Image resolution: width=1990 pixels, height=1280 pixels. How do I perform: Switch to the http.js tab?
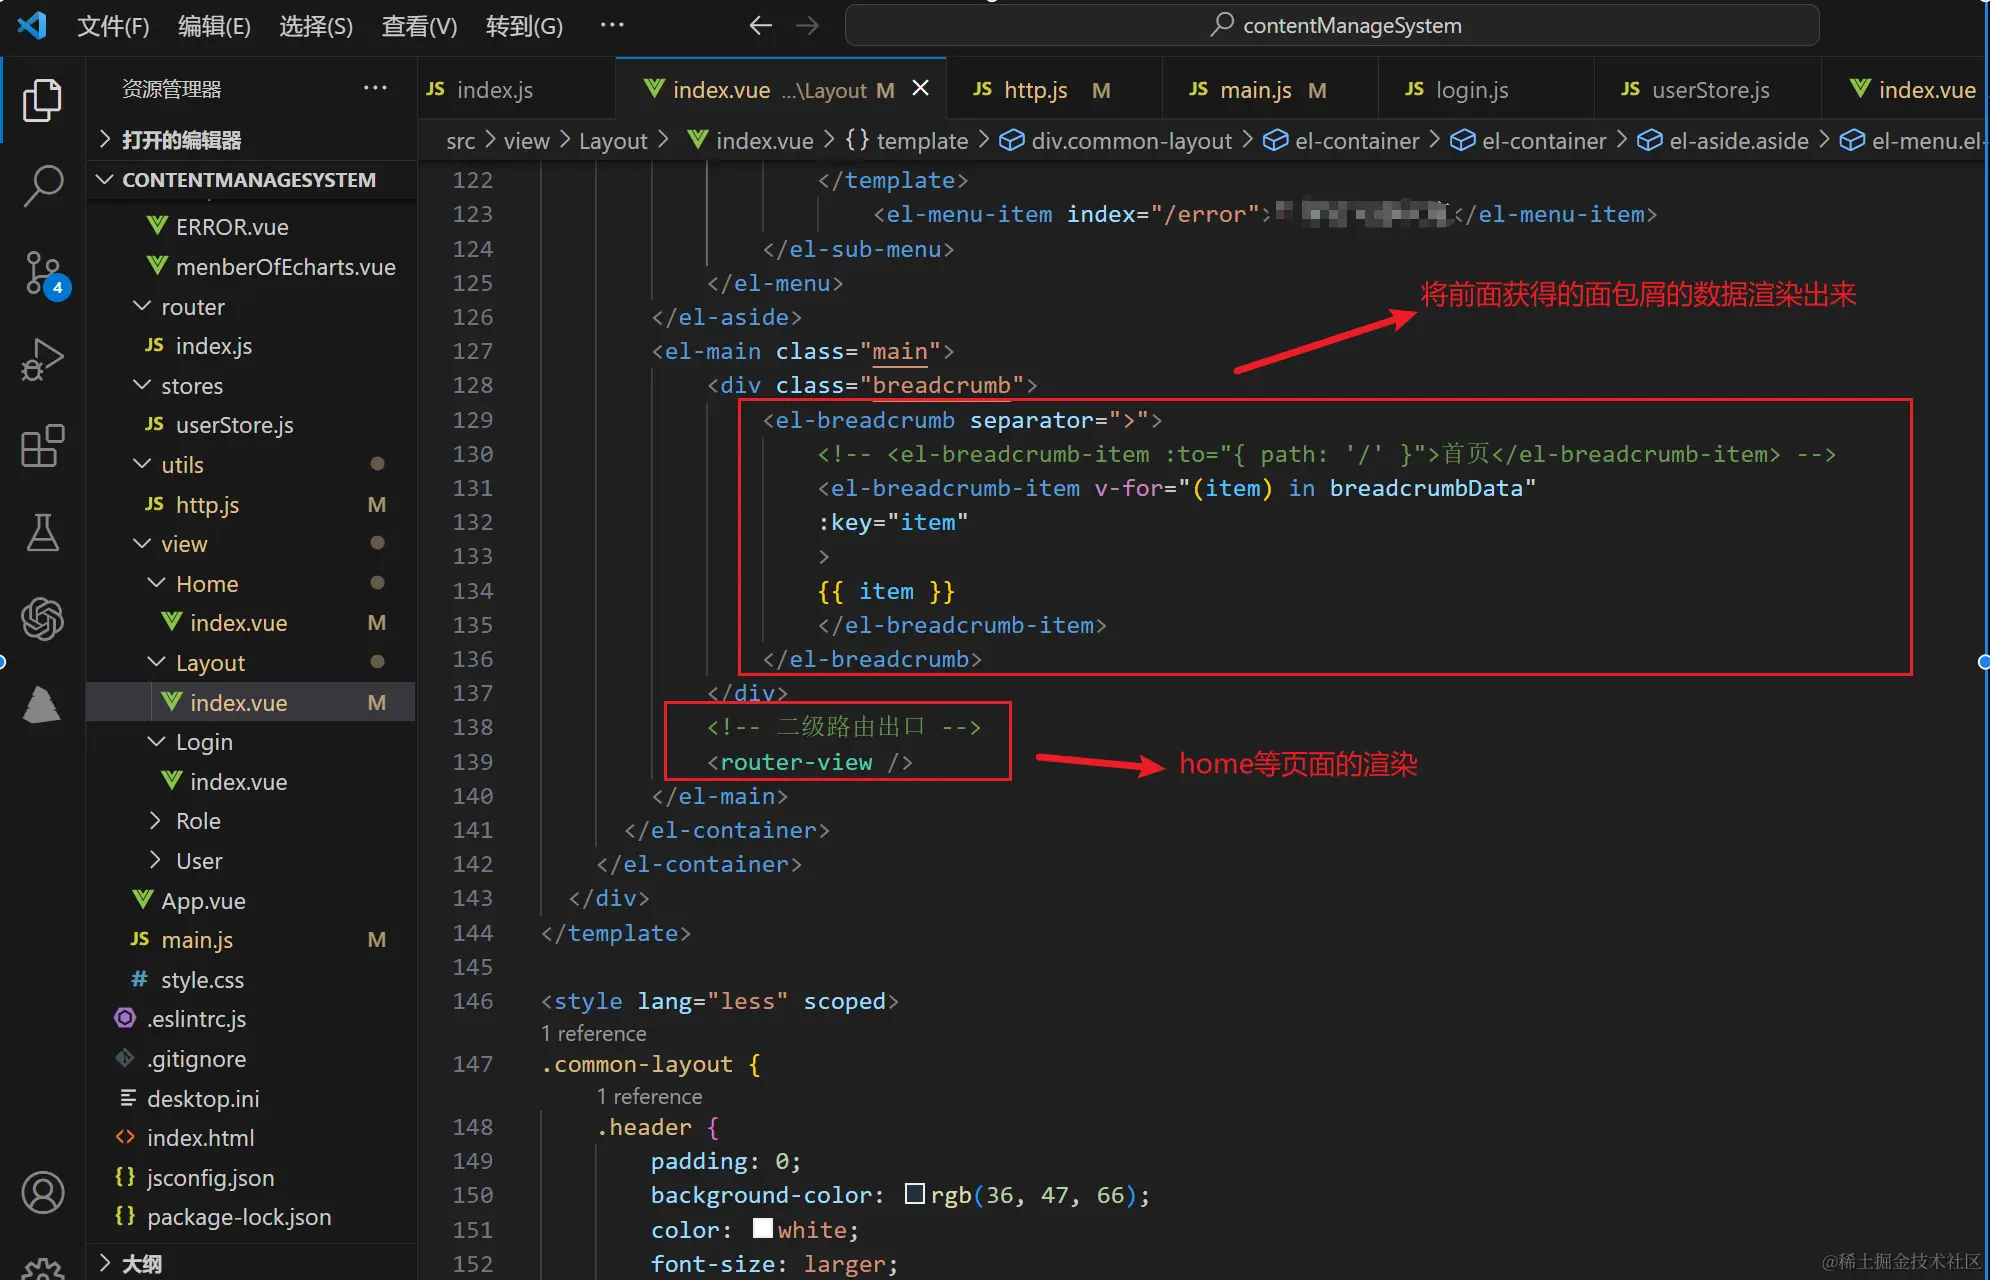pyautogui.click(x=1035, y=90)
